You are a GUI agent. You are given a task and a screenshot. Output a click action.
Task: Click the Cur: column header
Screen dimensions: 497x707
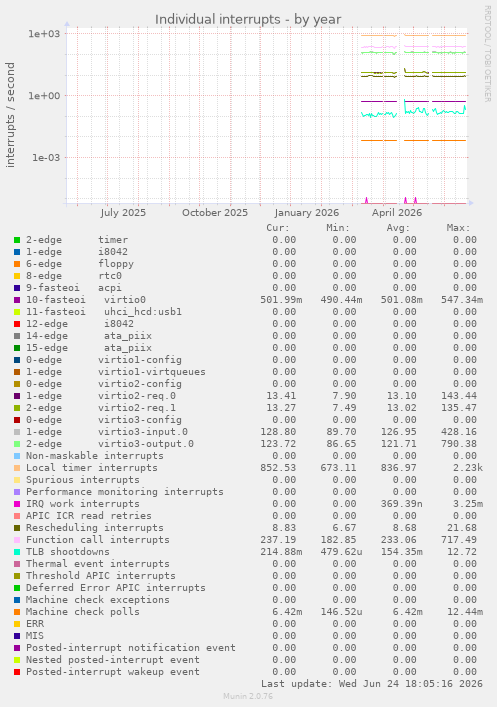[278, 228]
